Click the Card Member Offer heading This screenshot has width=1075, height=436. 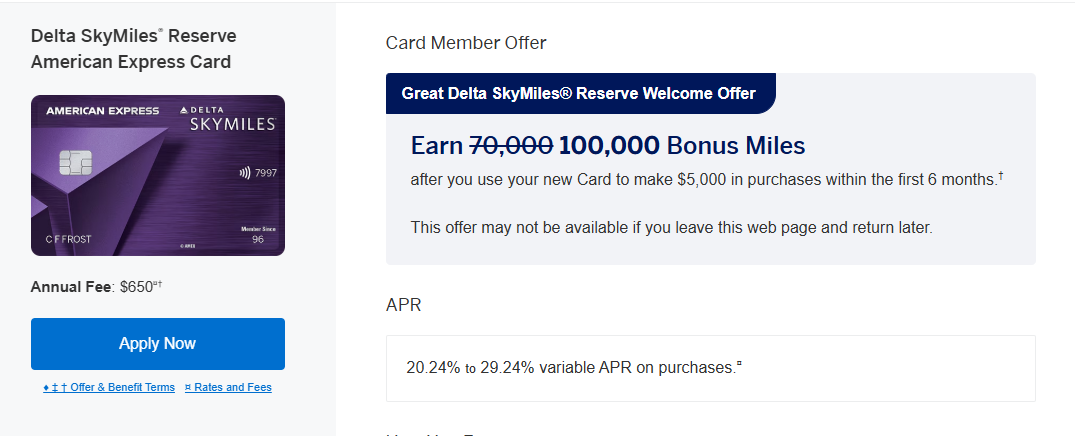point(466,43)
